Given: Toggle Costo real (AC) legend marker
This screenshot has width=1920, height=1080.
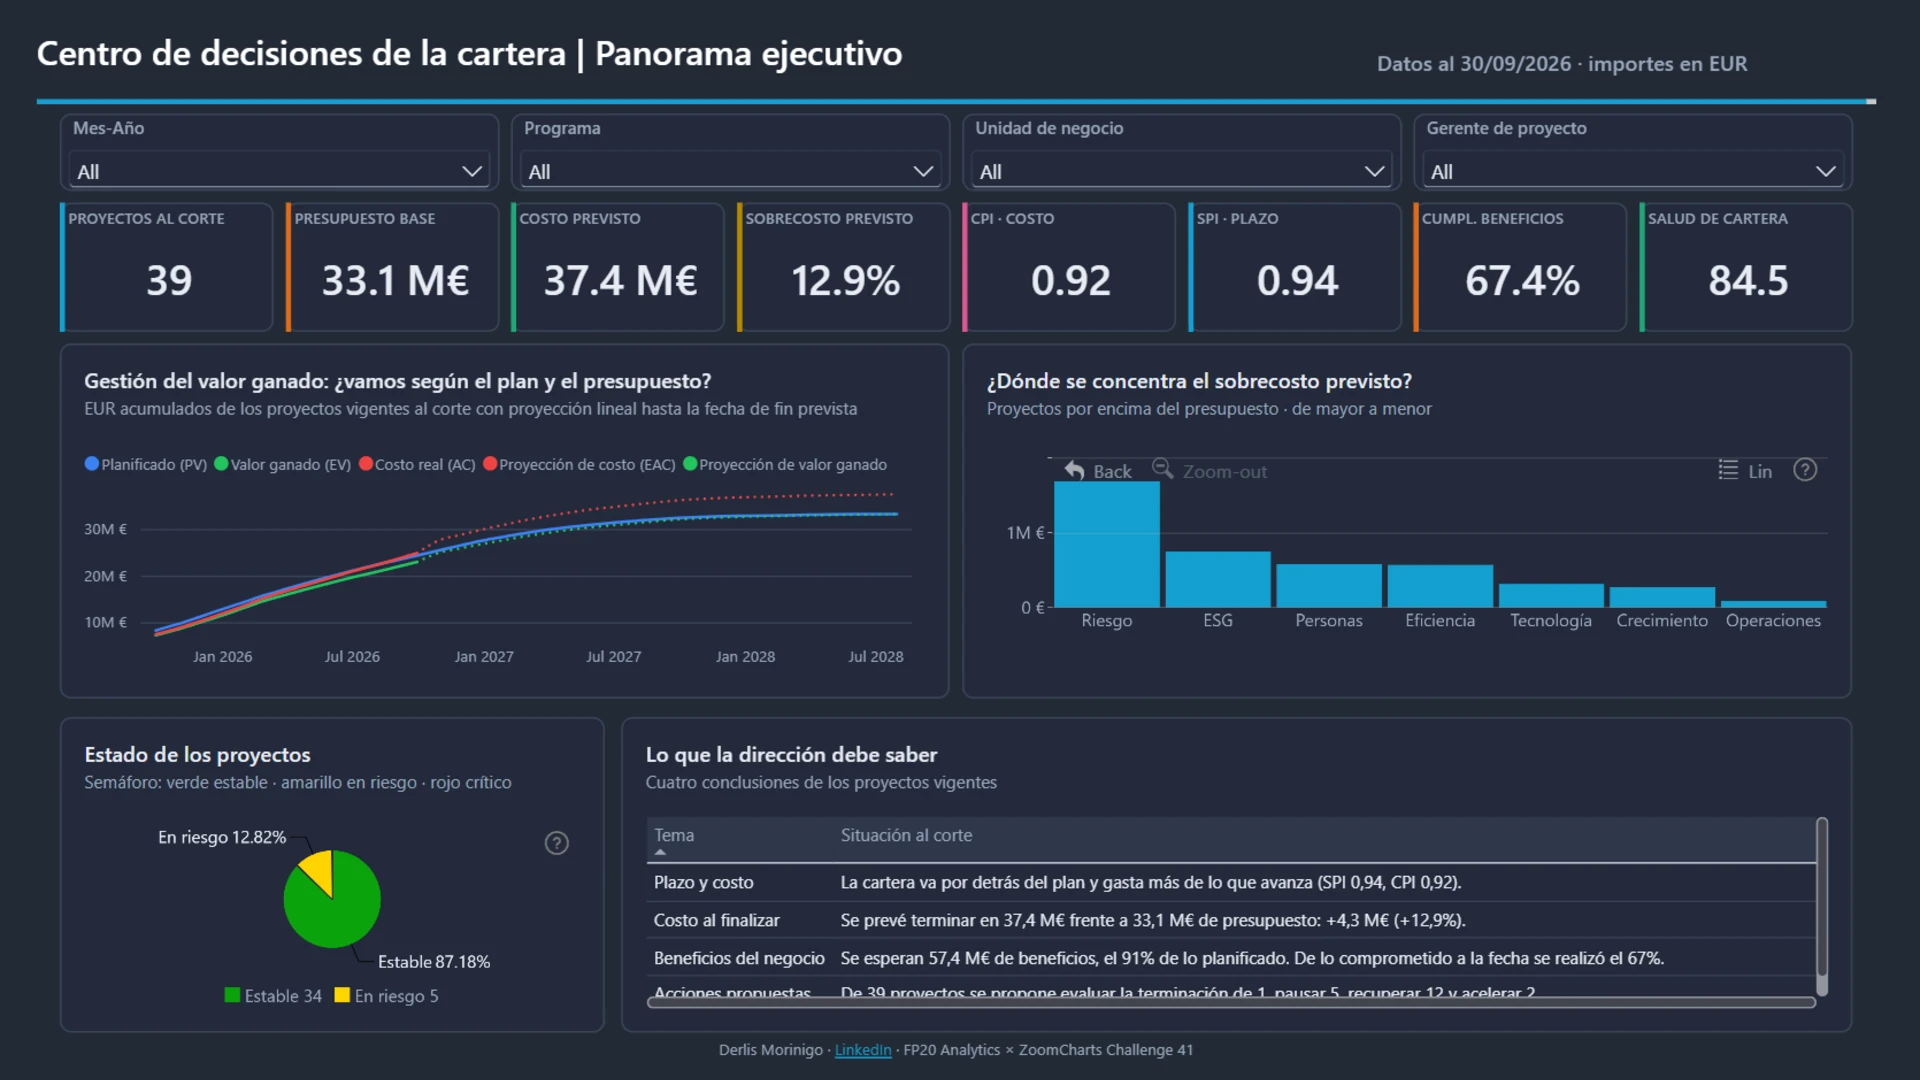Looking at the screenshot, I should pos(366,464).
